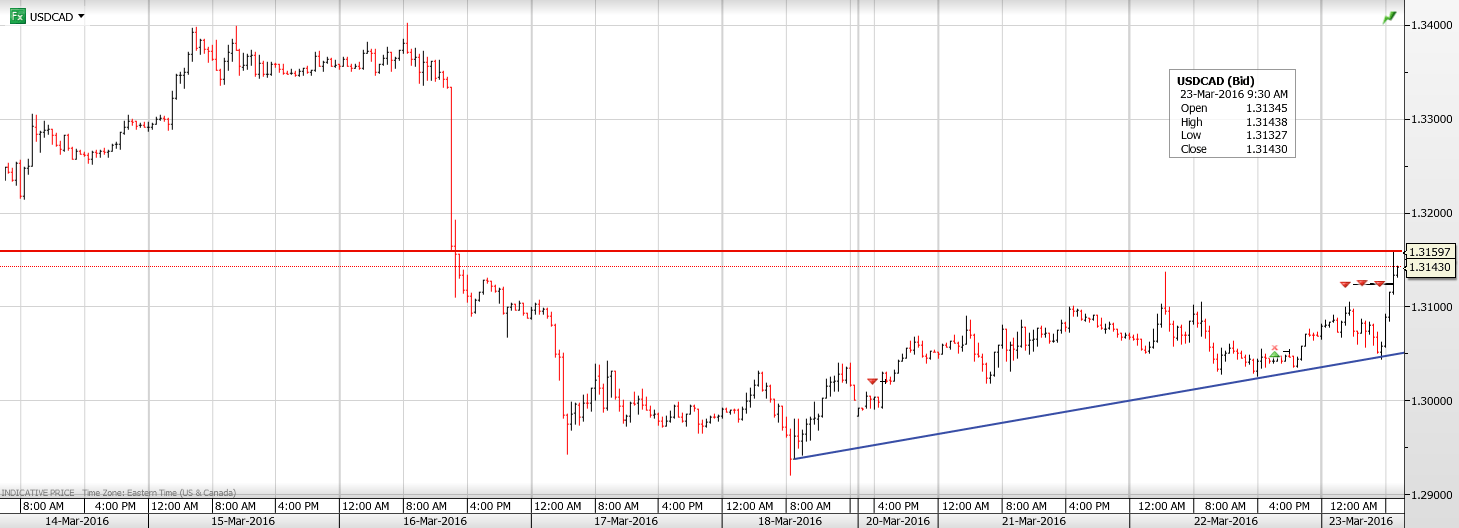Click the USDCAD symbol name text

tap(52, 17)
